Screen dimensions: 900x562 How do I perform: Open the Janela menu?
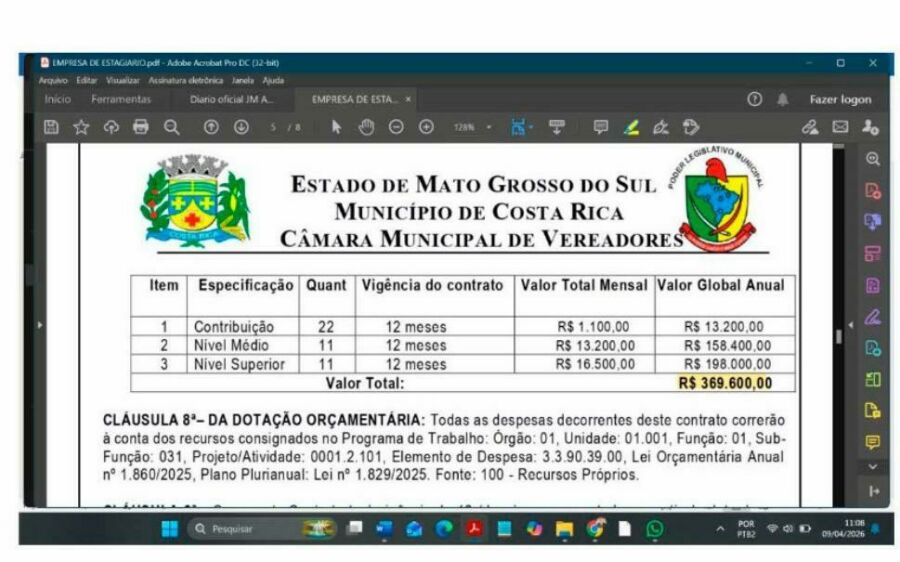coord(243,80)
